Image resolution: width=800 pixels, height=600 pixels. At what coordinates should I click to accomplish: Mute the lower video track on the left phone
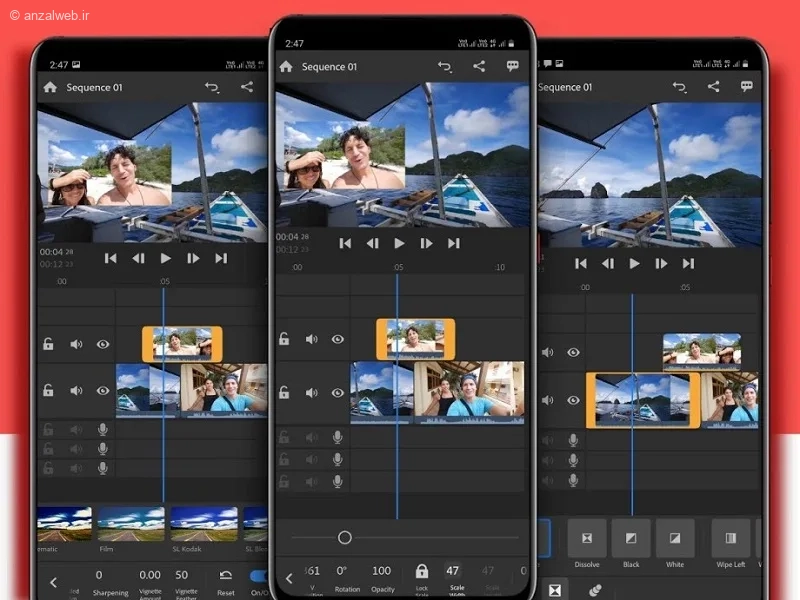[x=76, y=391]
